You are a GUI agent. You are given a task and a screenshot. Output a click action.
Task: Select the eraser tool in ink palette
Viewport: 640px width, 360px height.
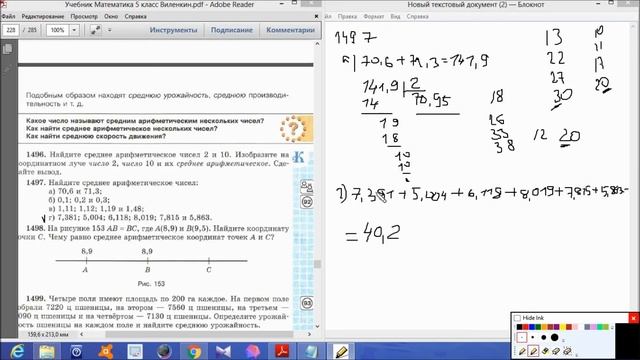pos(556,351)
